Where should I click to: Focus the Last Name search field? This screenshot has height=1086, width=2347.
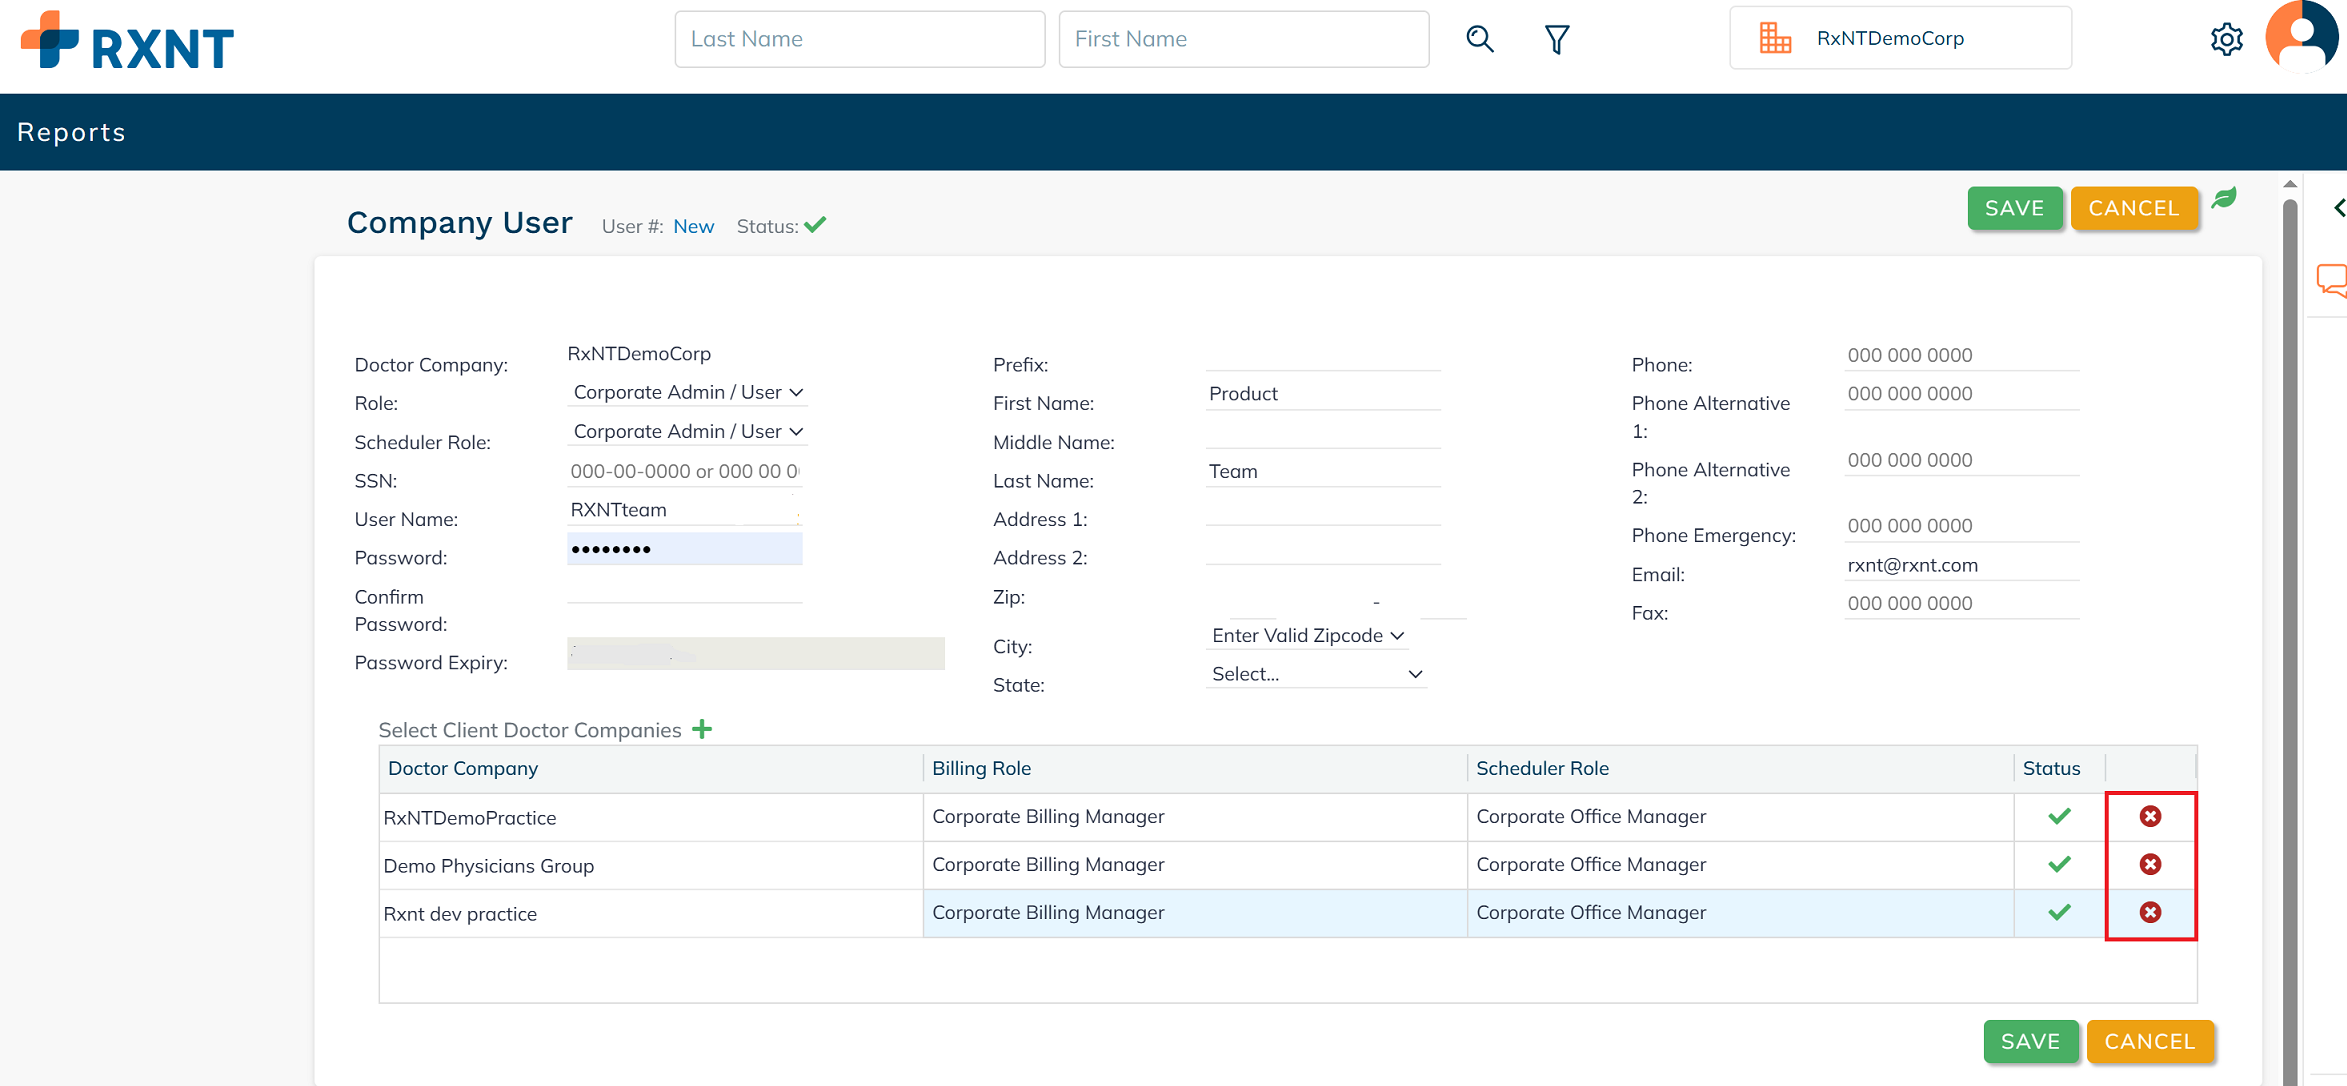pos(860,39)
